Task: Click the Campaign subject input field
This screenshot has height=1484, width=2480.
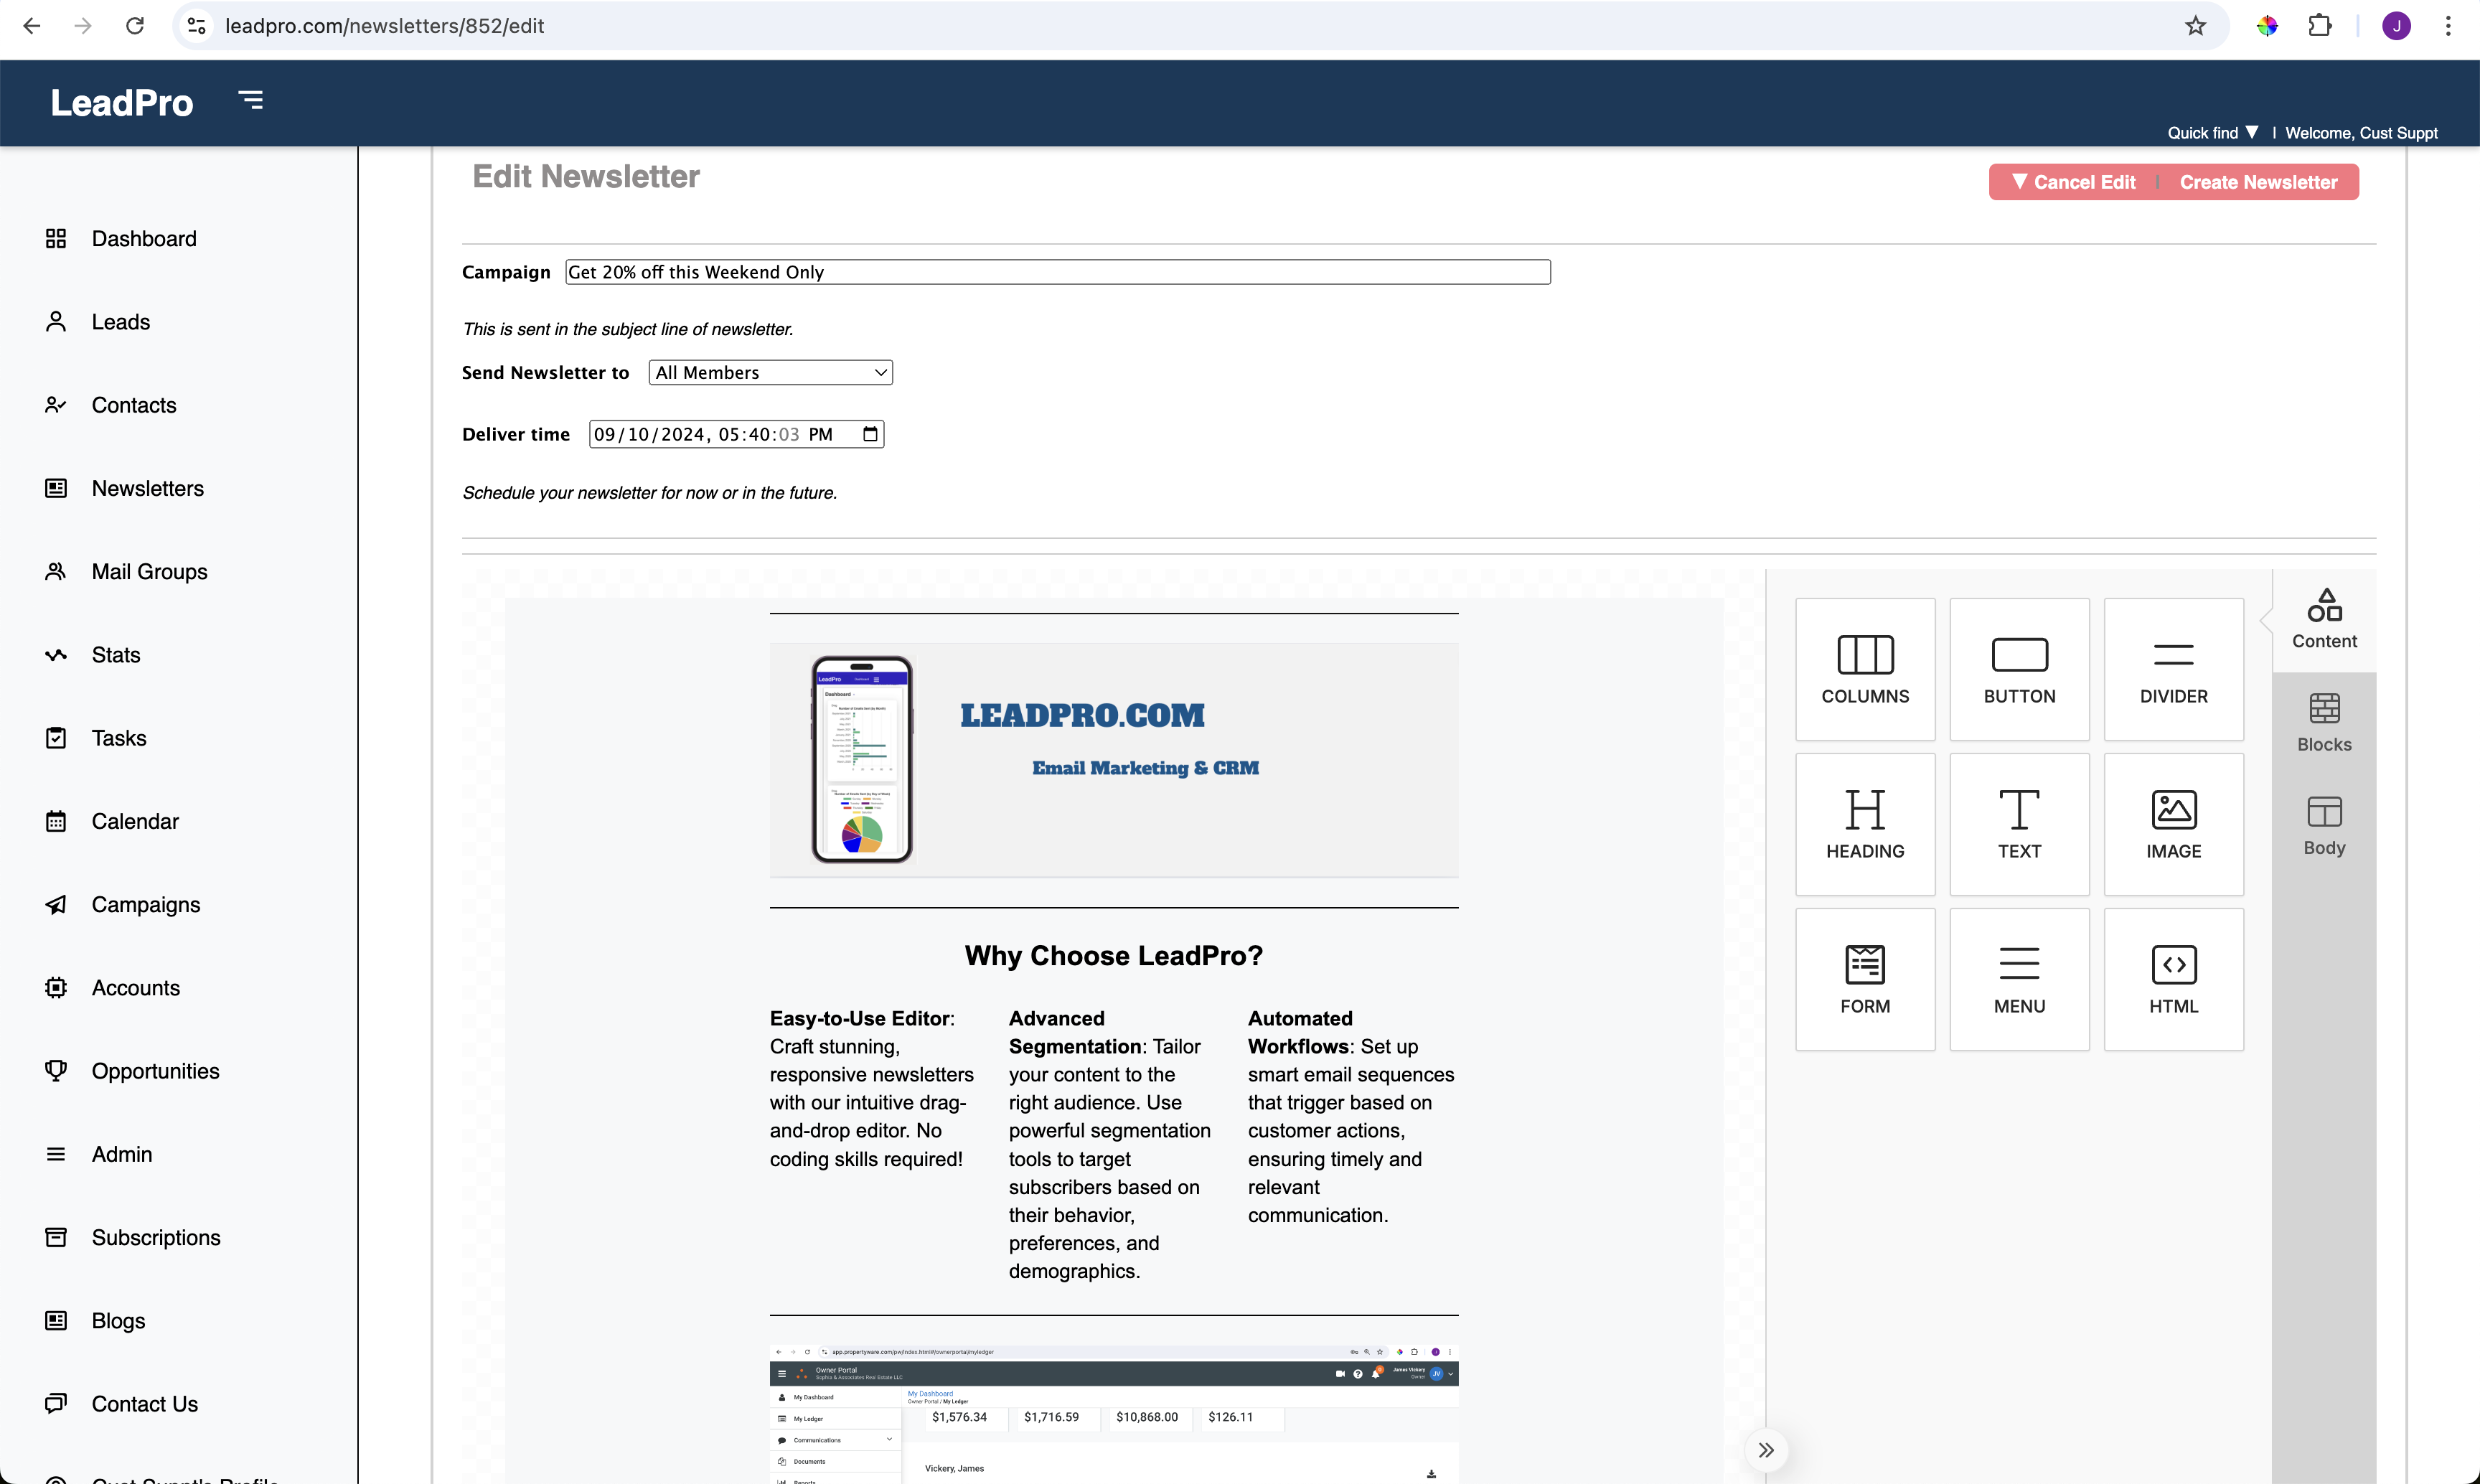Action: coord(1057,272)
